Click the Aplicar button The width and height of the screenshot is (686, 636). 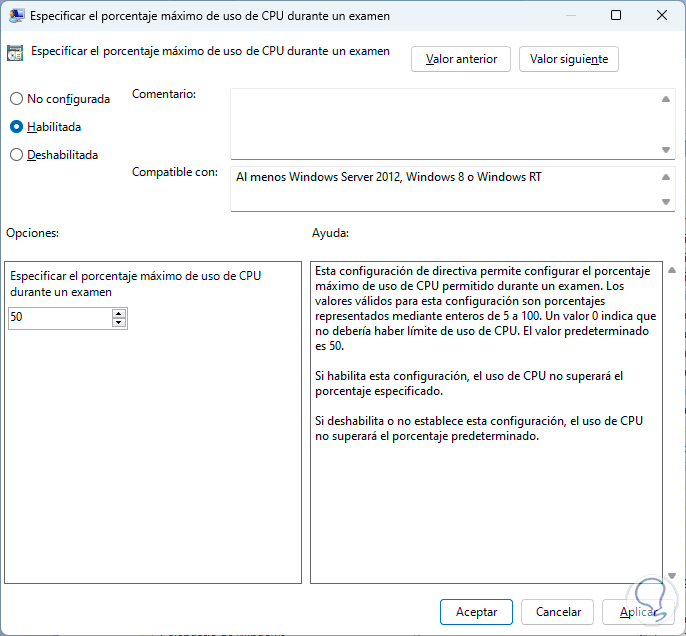[x=637, y=612]
